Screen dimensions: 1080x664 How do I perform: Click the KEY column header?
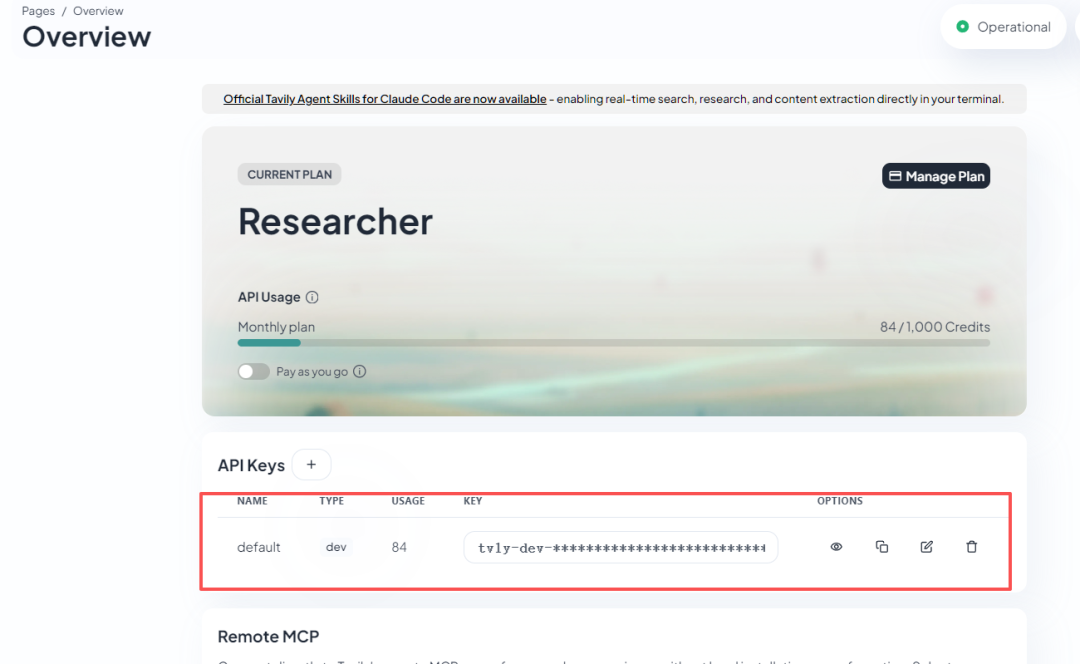pos(472,501)
